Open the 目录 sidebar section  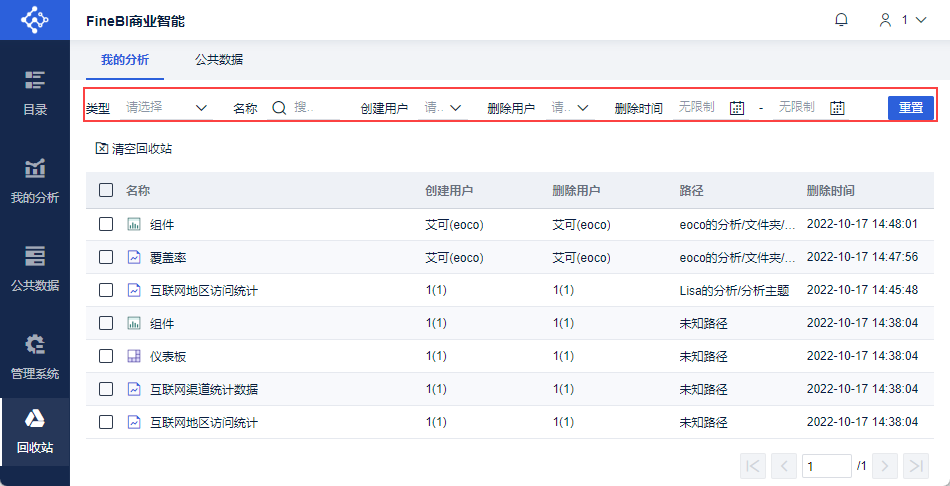[35, 92]
